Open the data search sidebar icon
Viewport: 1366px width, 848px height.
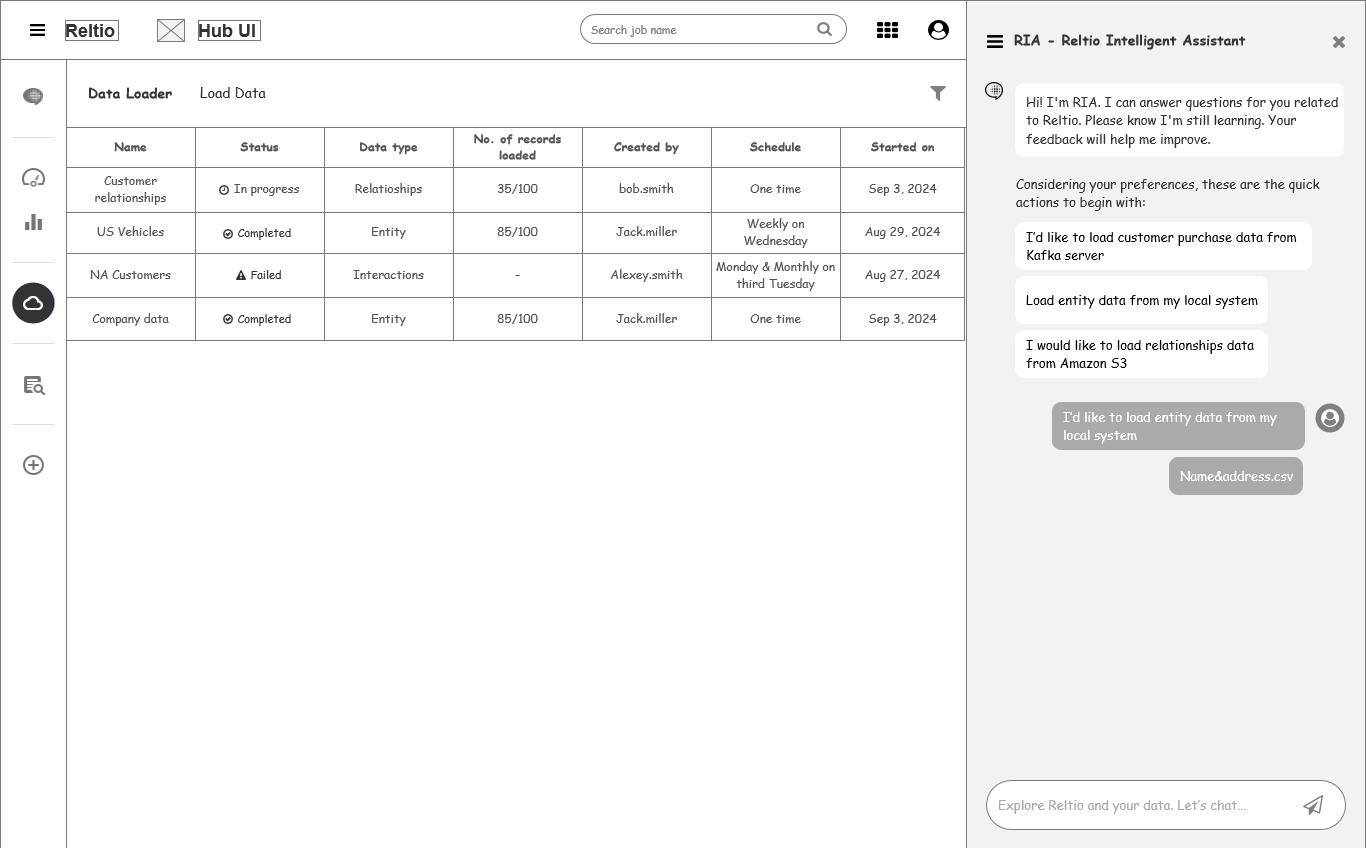tap(33, 385)
